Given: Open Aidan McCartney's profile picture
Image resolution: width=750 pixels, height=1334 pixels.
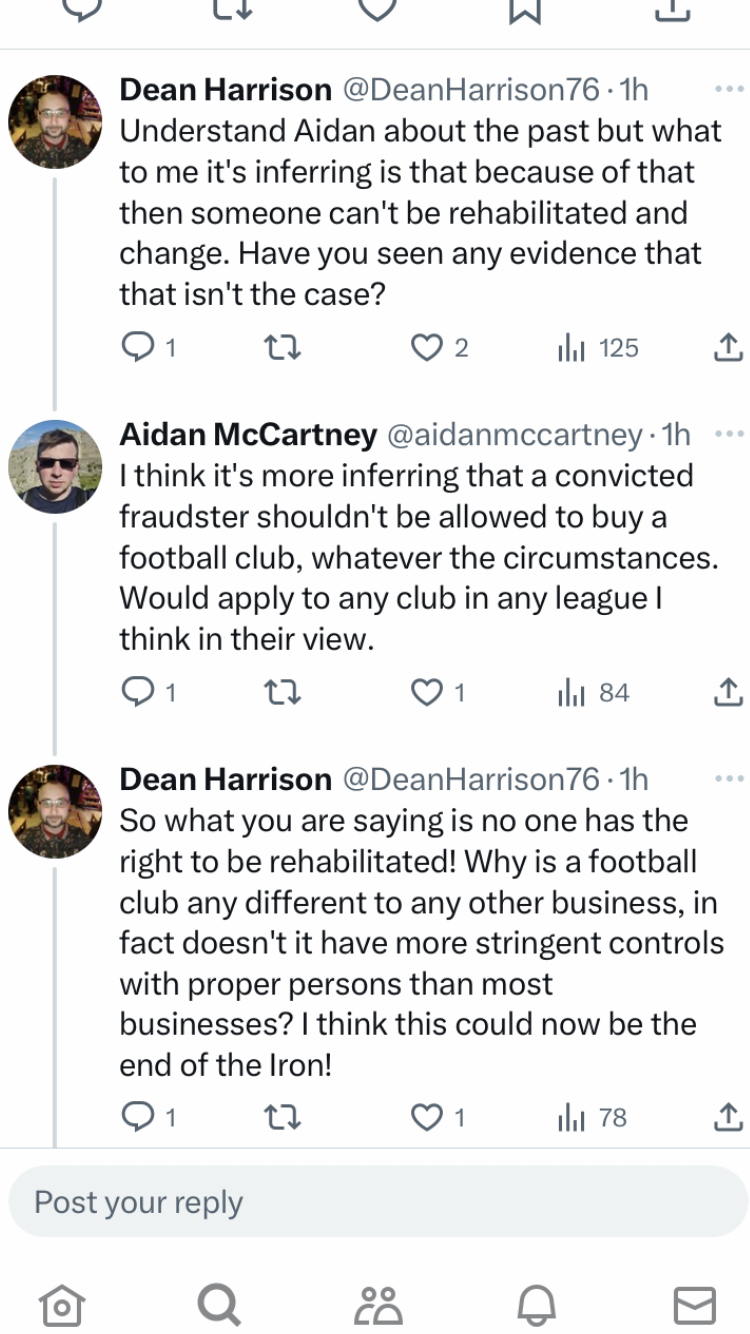Looking at the screenshot, I should point(55,466).
